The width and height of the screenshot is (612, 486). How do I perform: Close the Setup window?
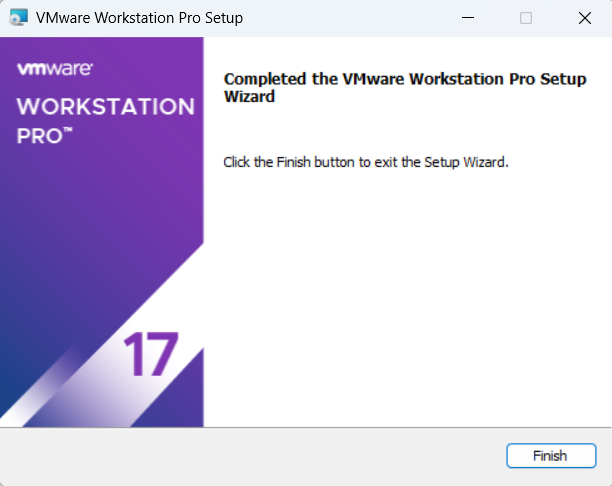coord(584,18)
